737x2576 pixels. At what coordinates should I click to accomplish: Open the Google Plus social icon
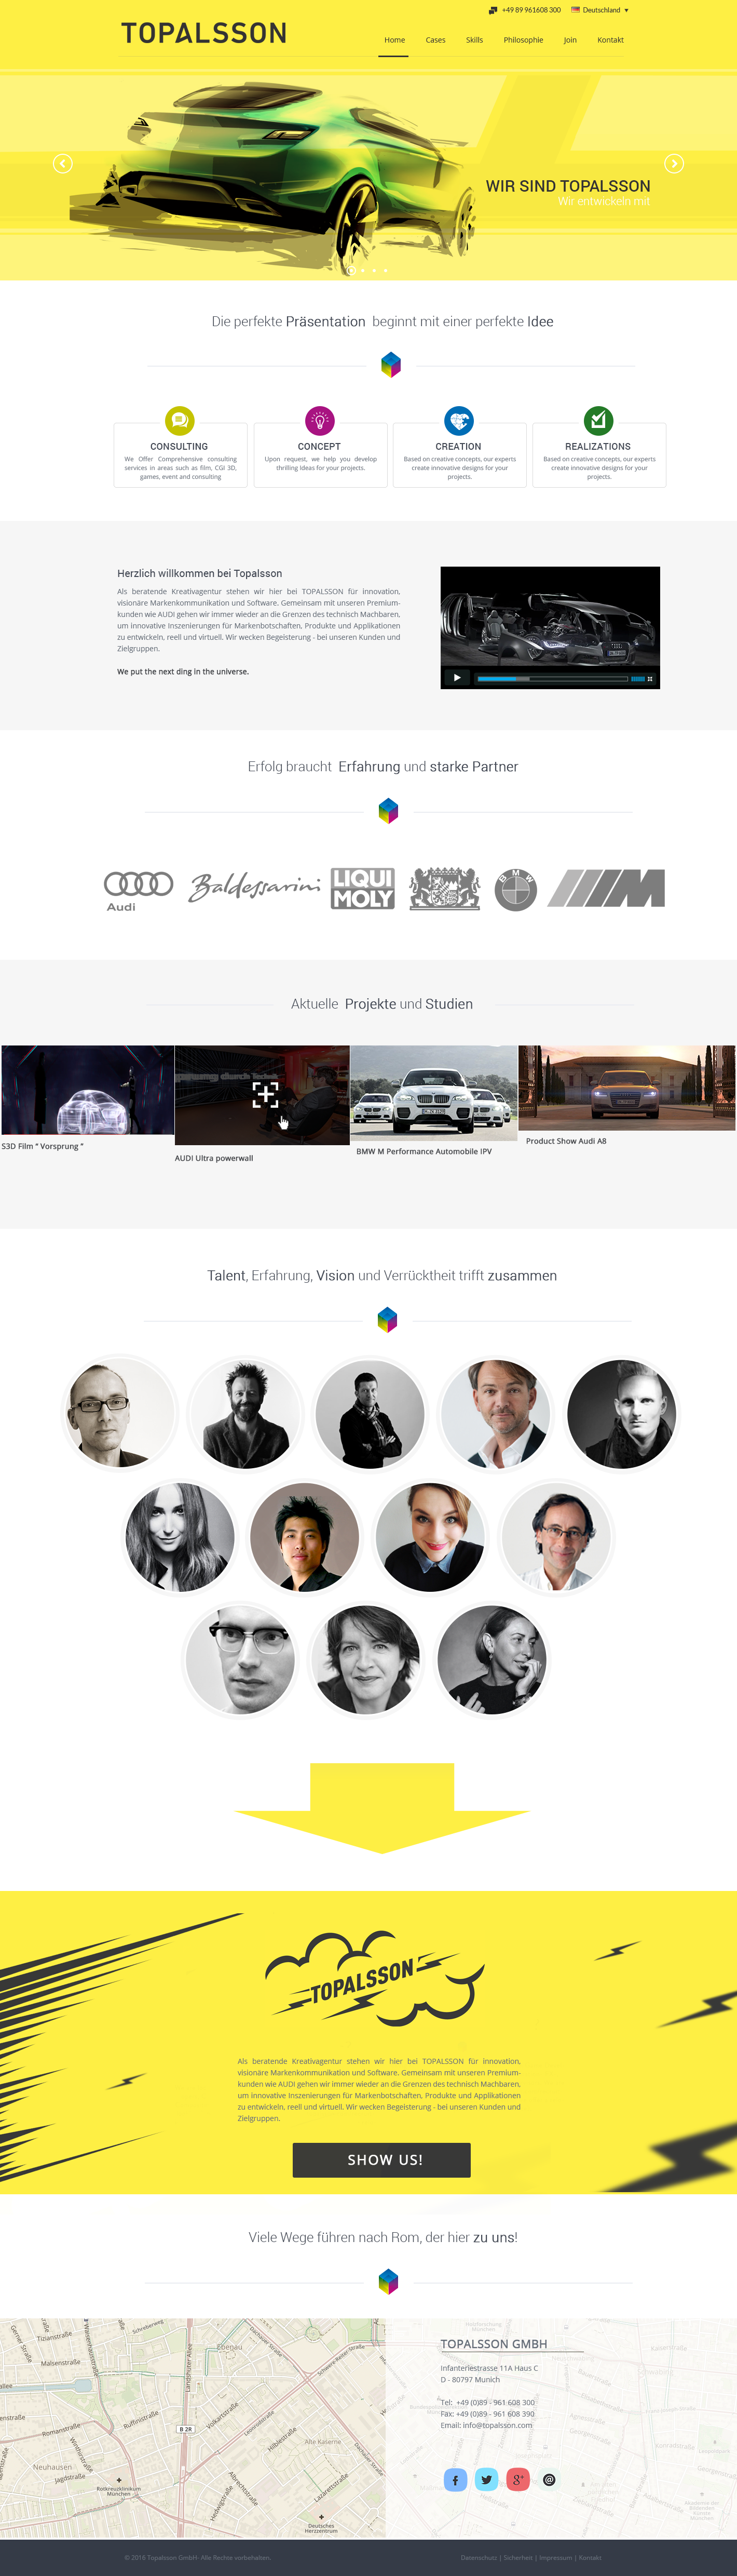517,2479
